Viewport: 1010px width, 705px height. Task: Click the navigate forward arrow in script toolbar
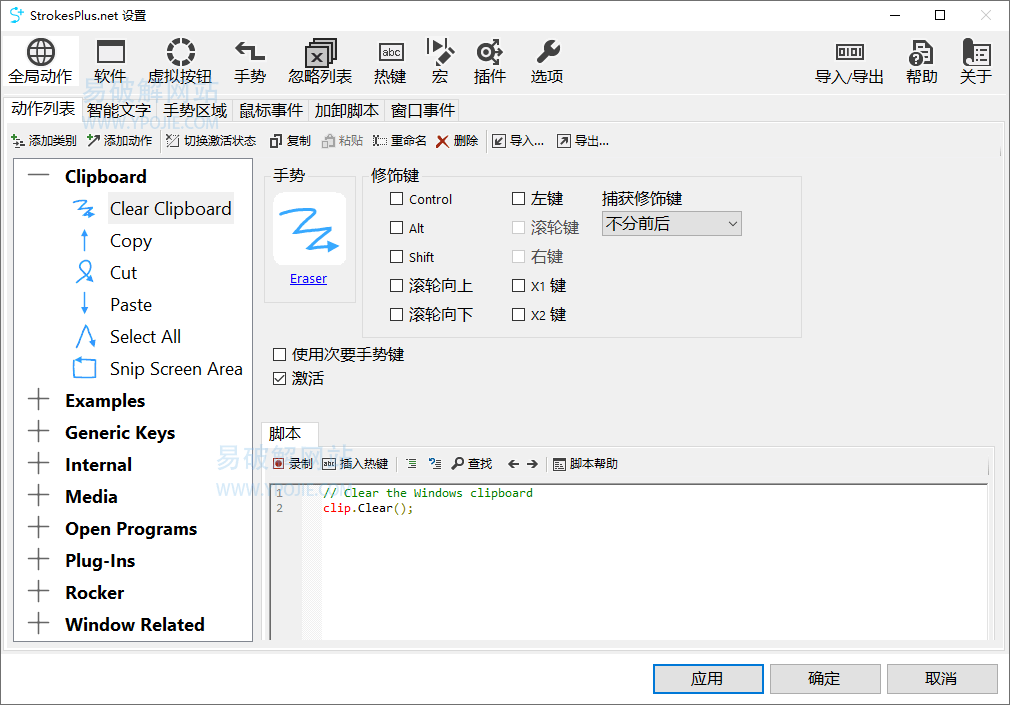[532, 463]
